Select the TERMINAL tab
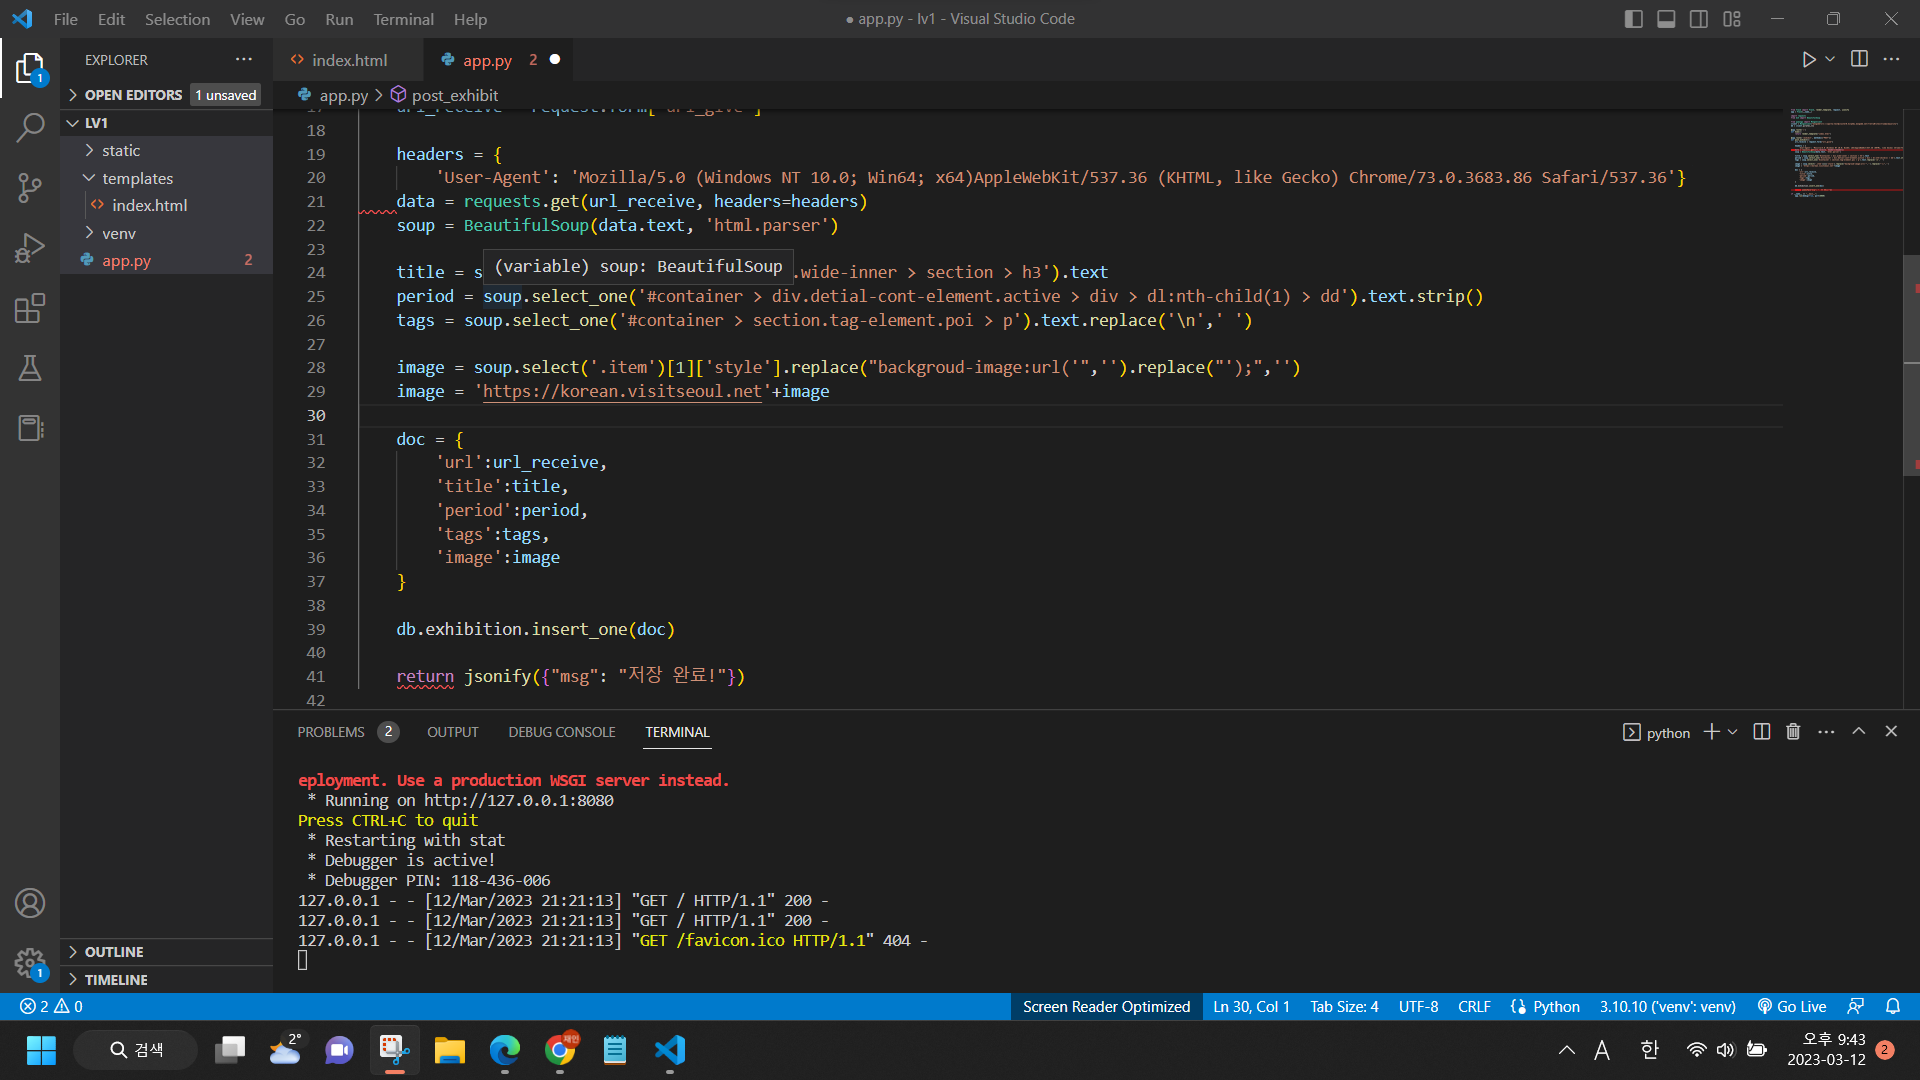 pos(677,732)
